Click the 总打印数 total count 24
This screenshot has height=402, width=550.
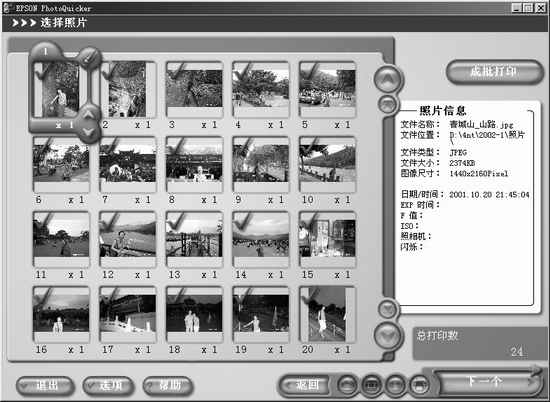click(x=516, y=351)
